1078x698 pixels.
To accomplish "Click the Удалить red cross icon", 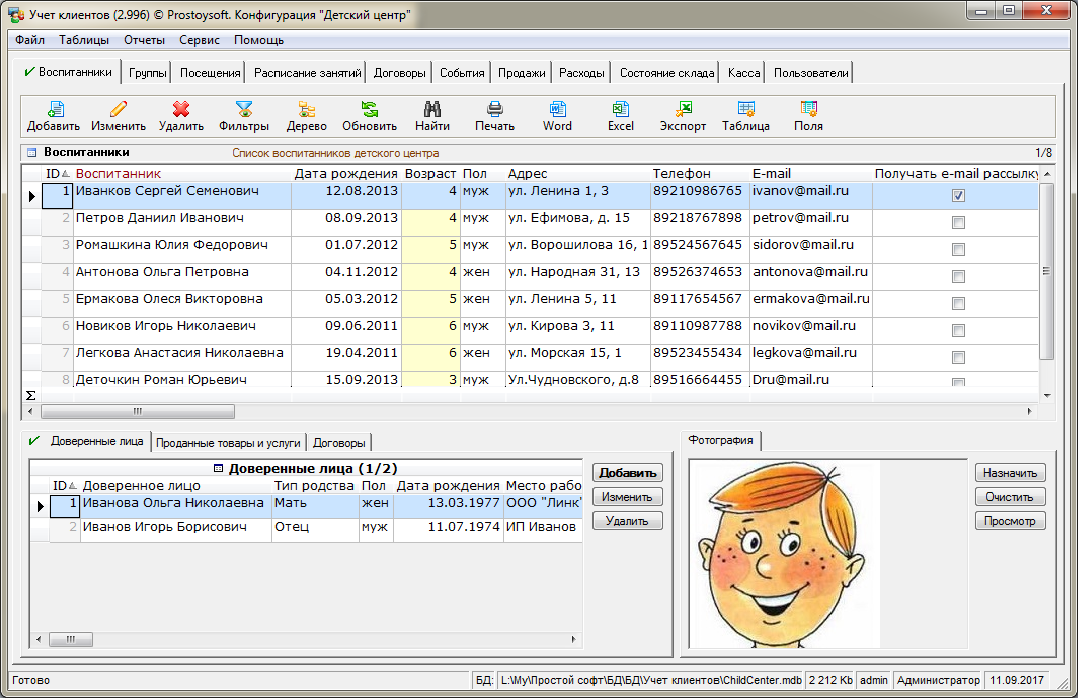I will point(181,110).
